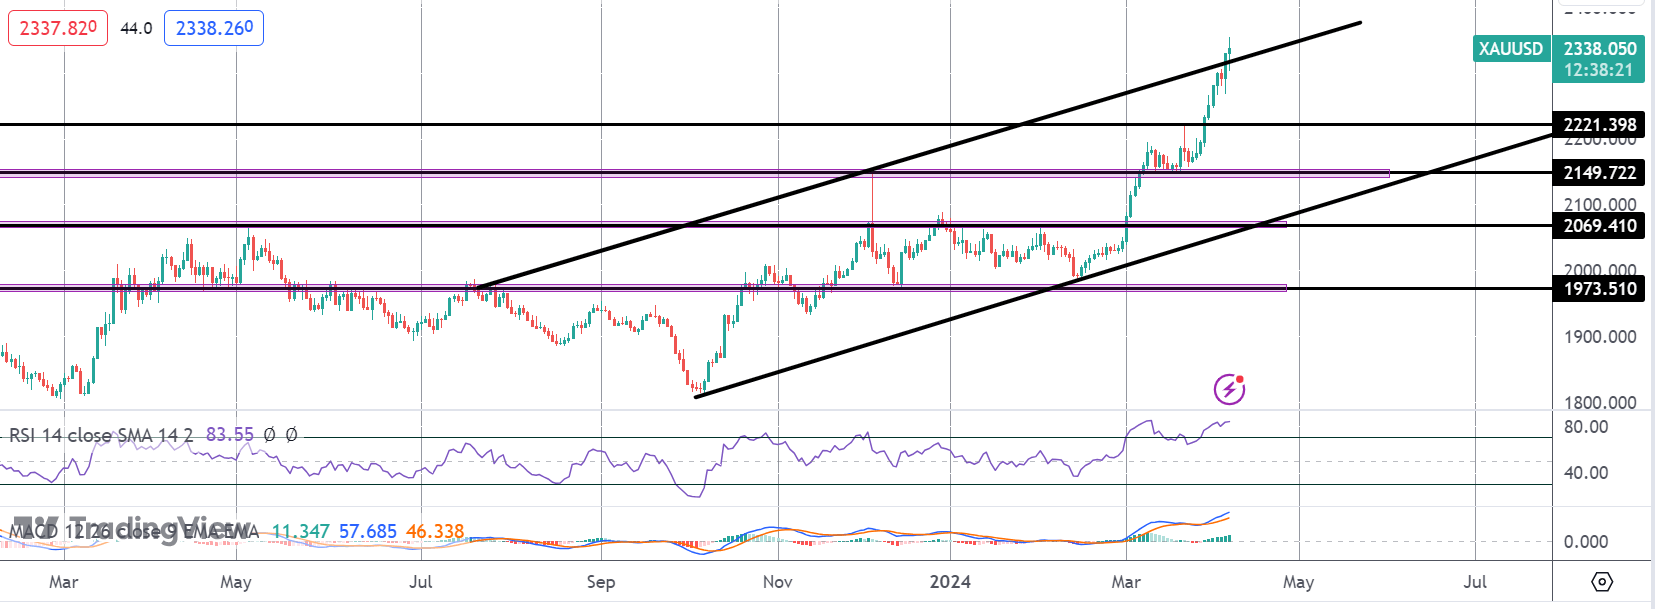
Task: Click the 2024 label on time axis
Action: (950, 582)
